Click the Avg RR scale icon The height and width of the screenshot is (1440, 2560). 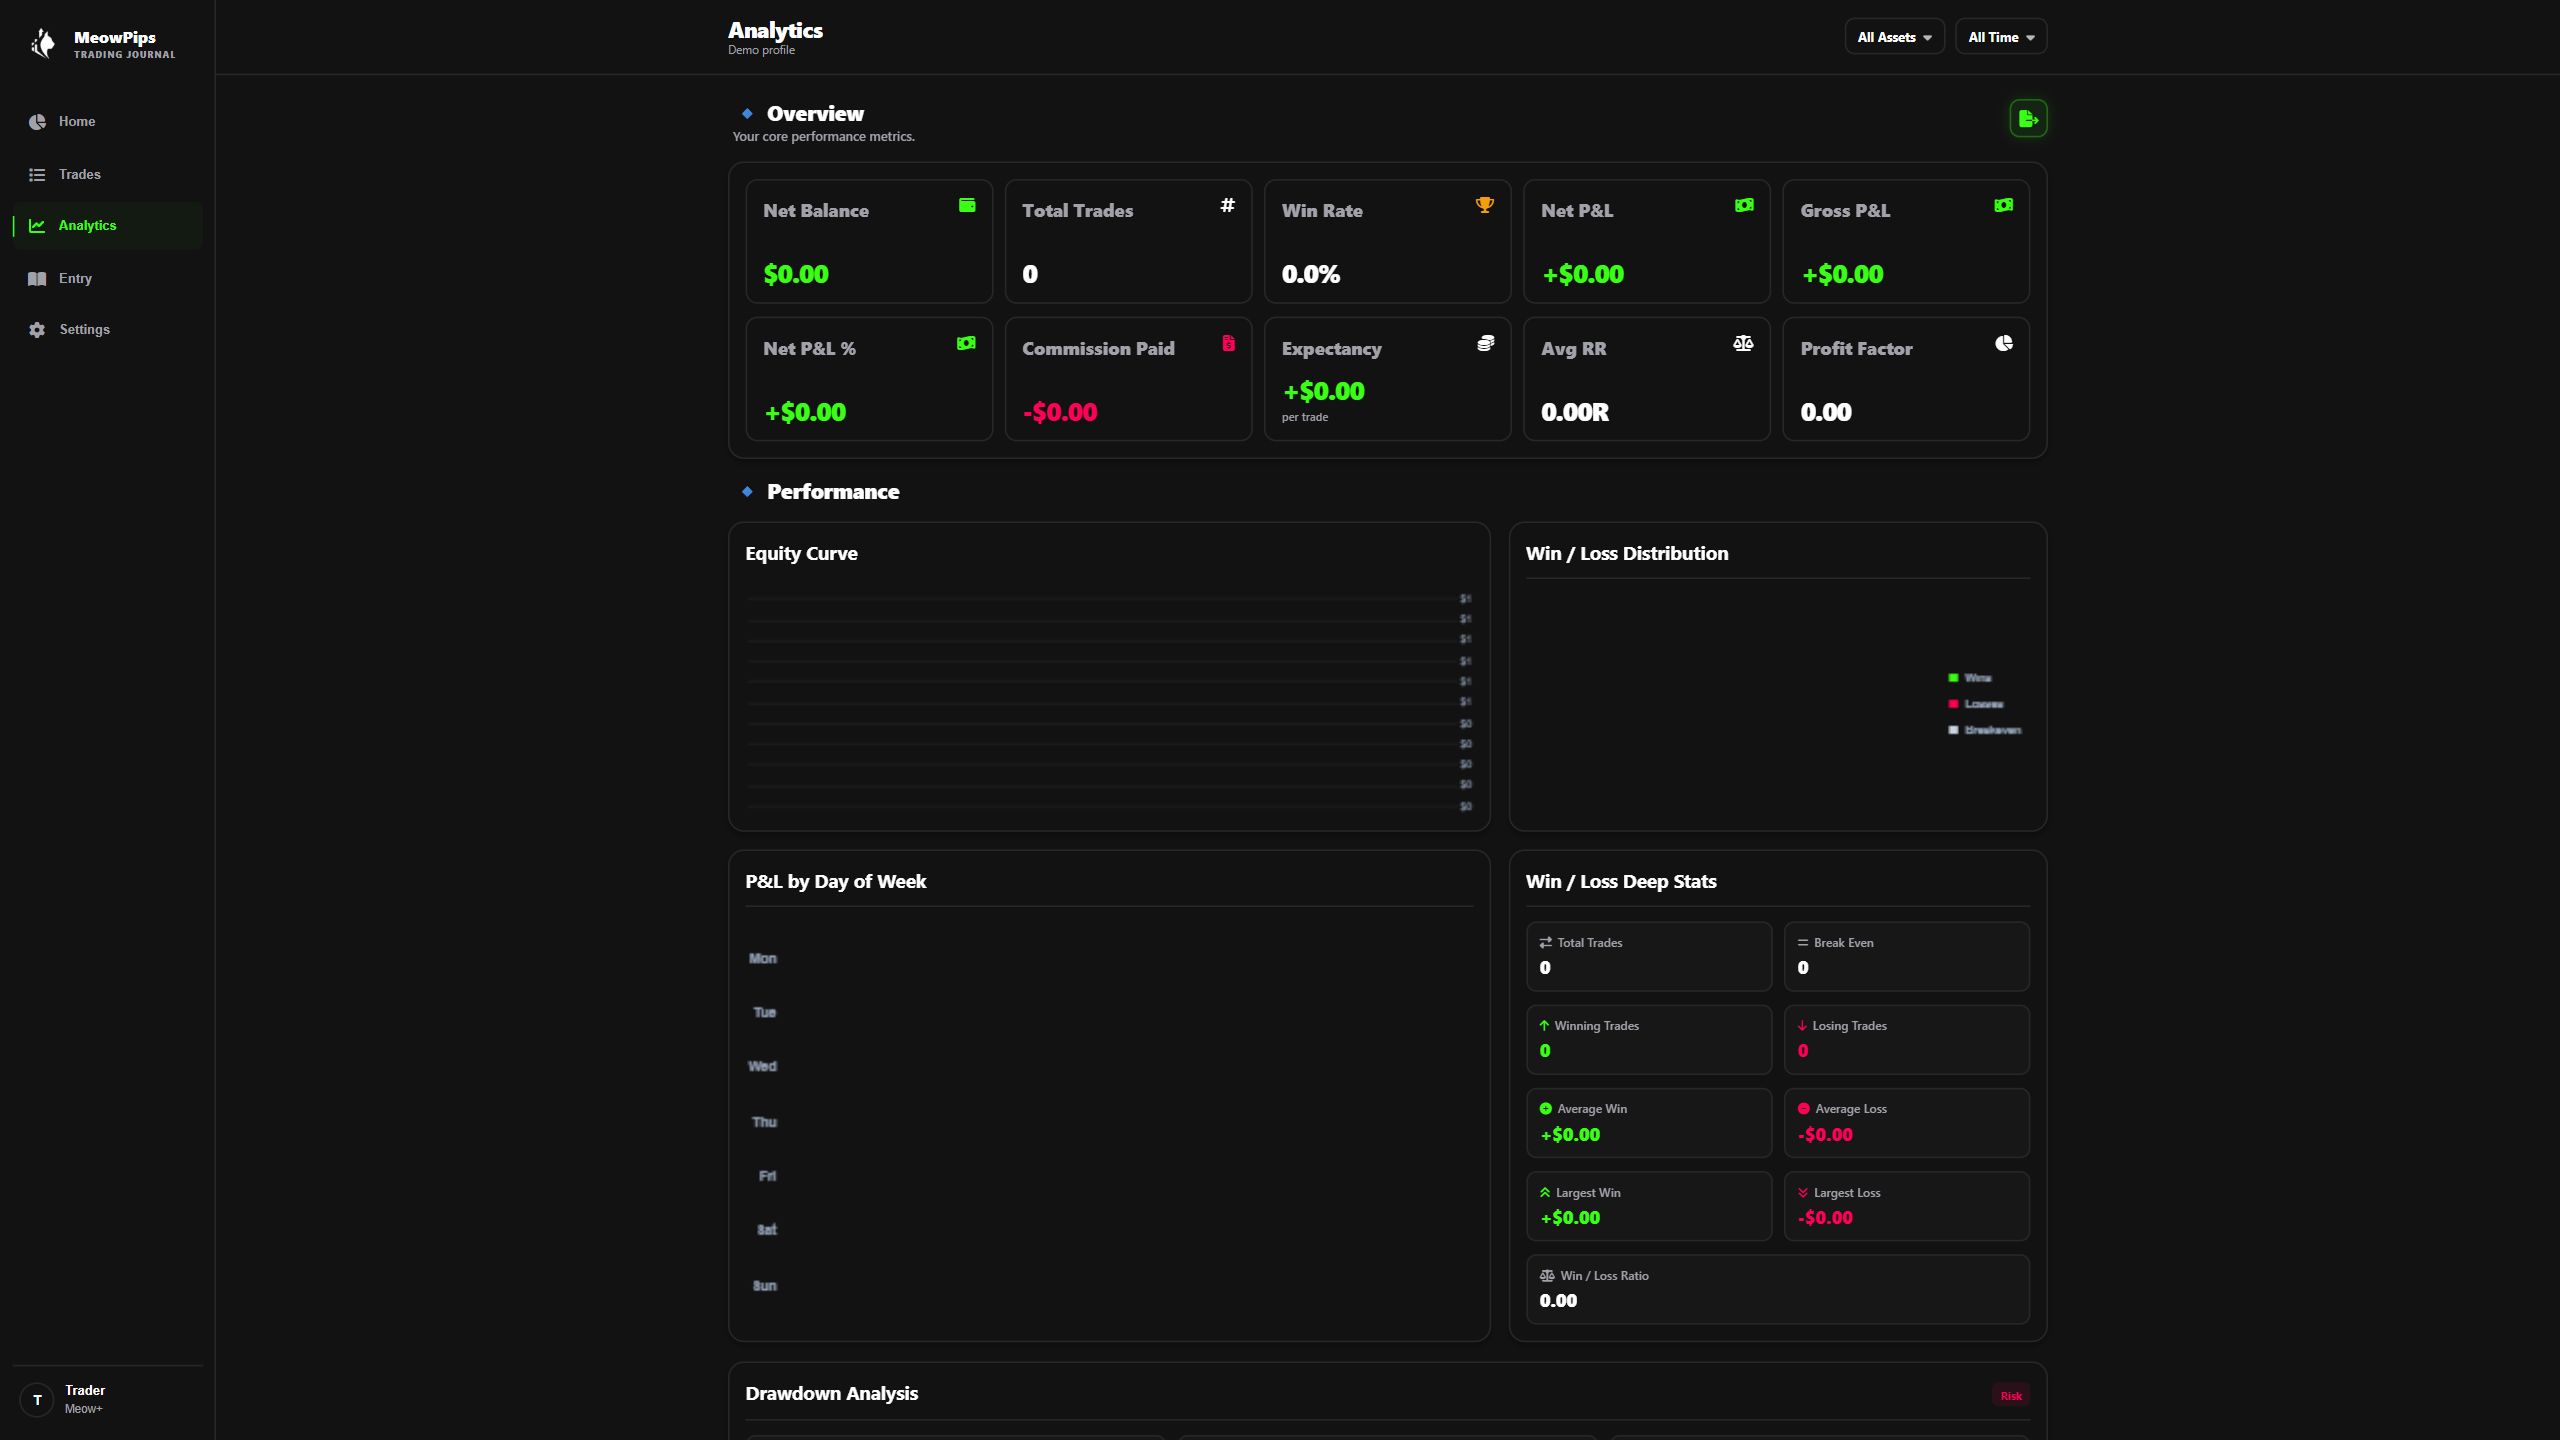coord(1743,343)
